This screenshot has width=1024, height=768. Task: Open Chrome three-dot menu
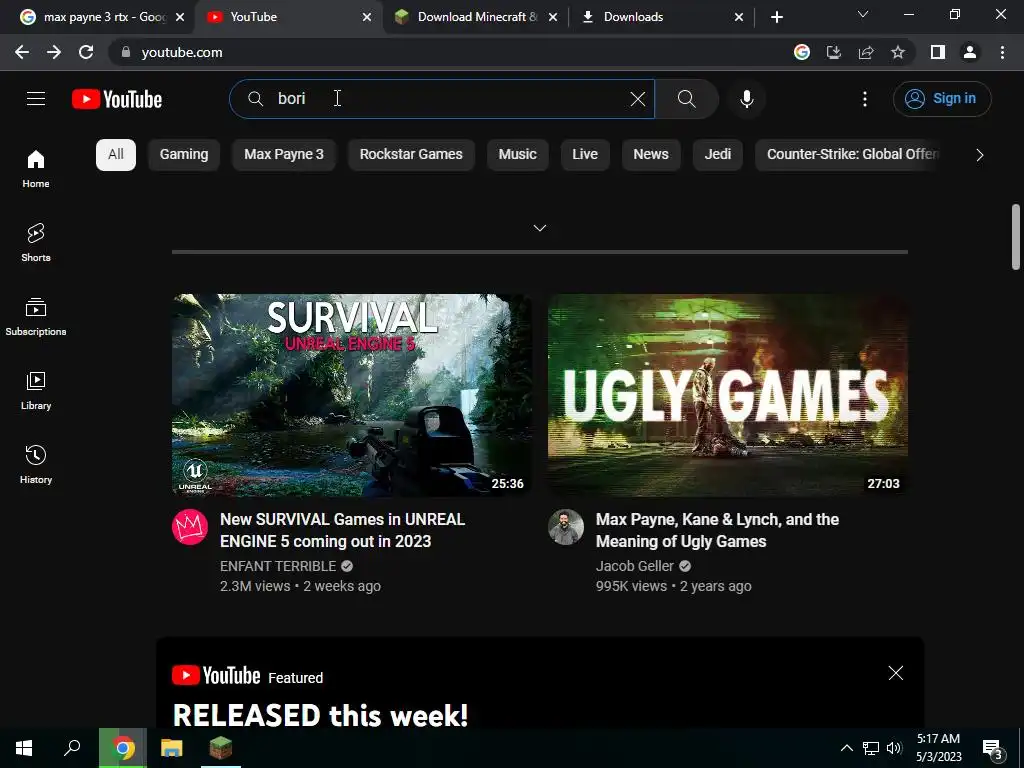coord(1002,52)
